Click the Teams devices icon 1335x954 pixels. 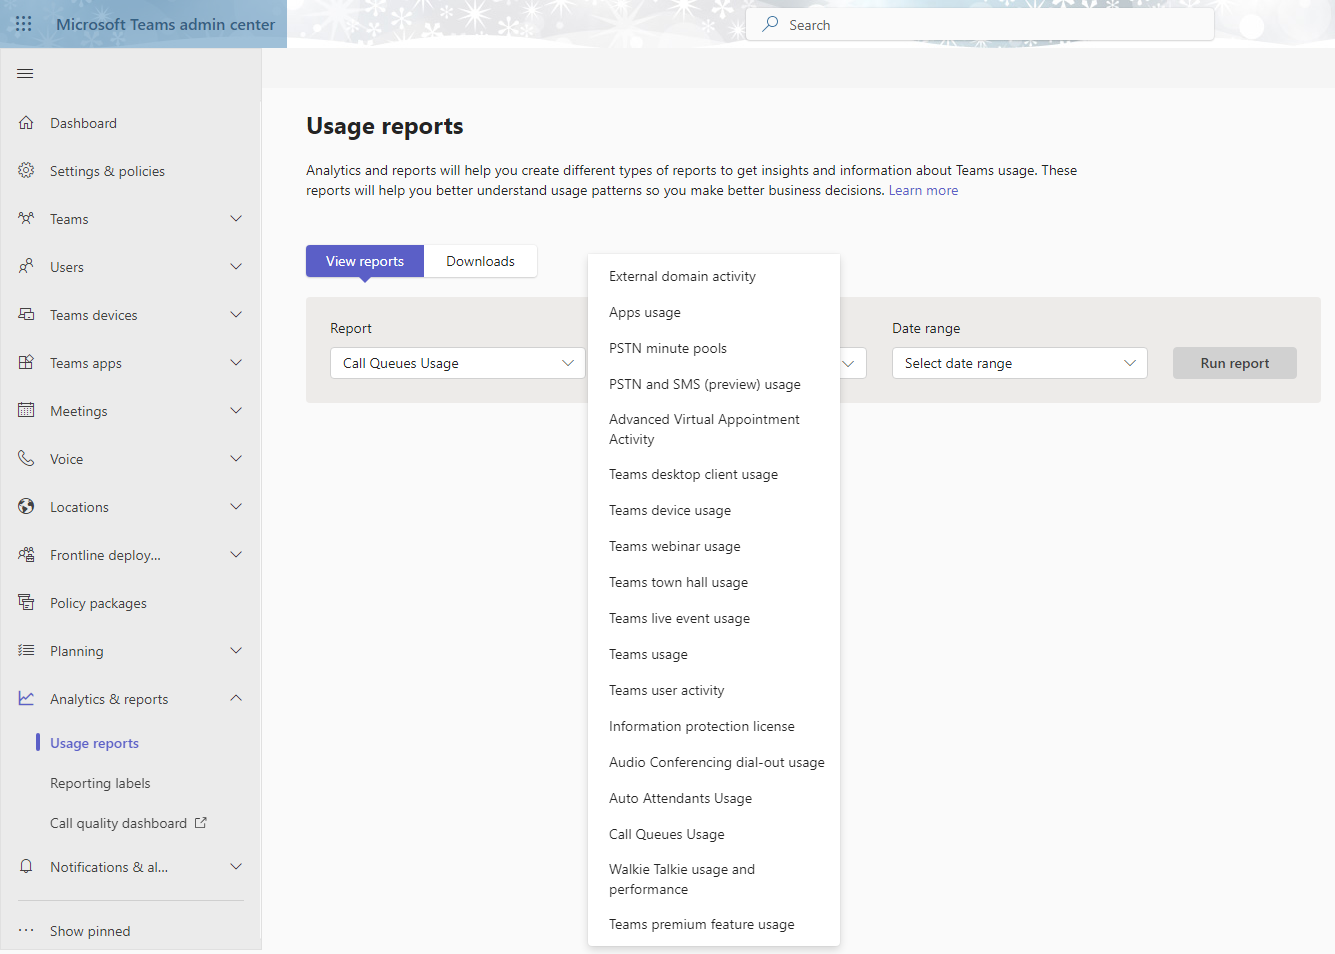click(x=26, y=315)
